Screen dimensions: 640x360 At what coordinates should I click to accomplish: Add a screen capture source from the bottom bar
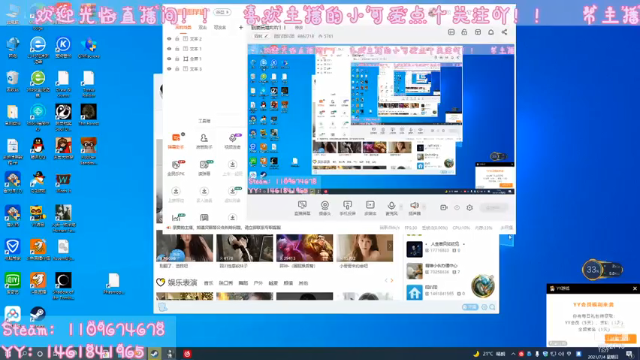pos(302,208)
